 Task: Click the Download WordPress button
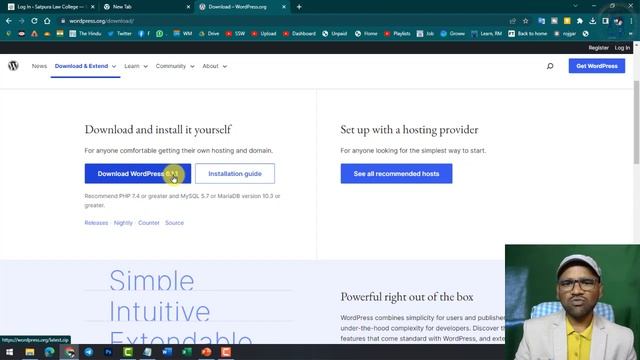pos(138,173)
